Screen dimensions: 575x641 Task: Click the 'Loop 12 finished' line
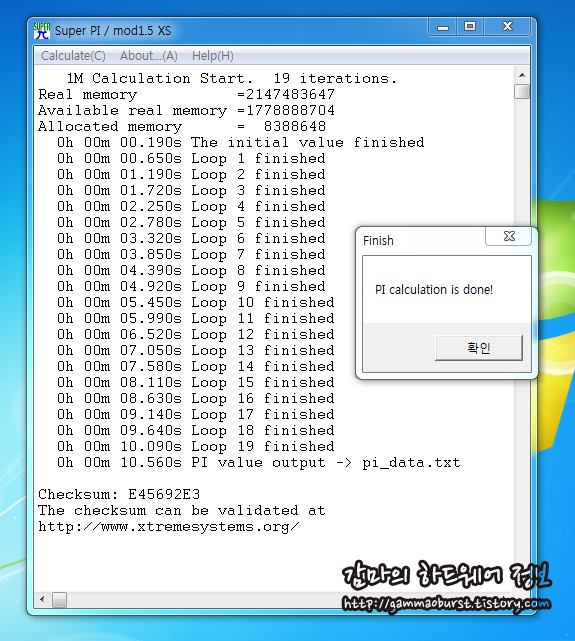point(196,334)
